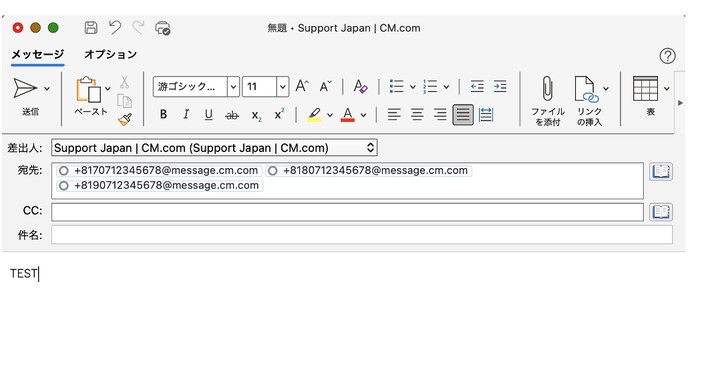Decrease paragraph indent

[x=477, y=86]
